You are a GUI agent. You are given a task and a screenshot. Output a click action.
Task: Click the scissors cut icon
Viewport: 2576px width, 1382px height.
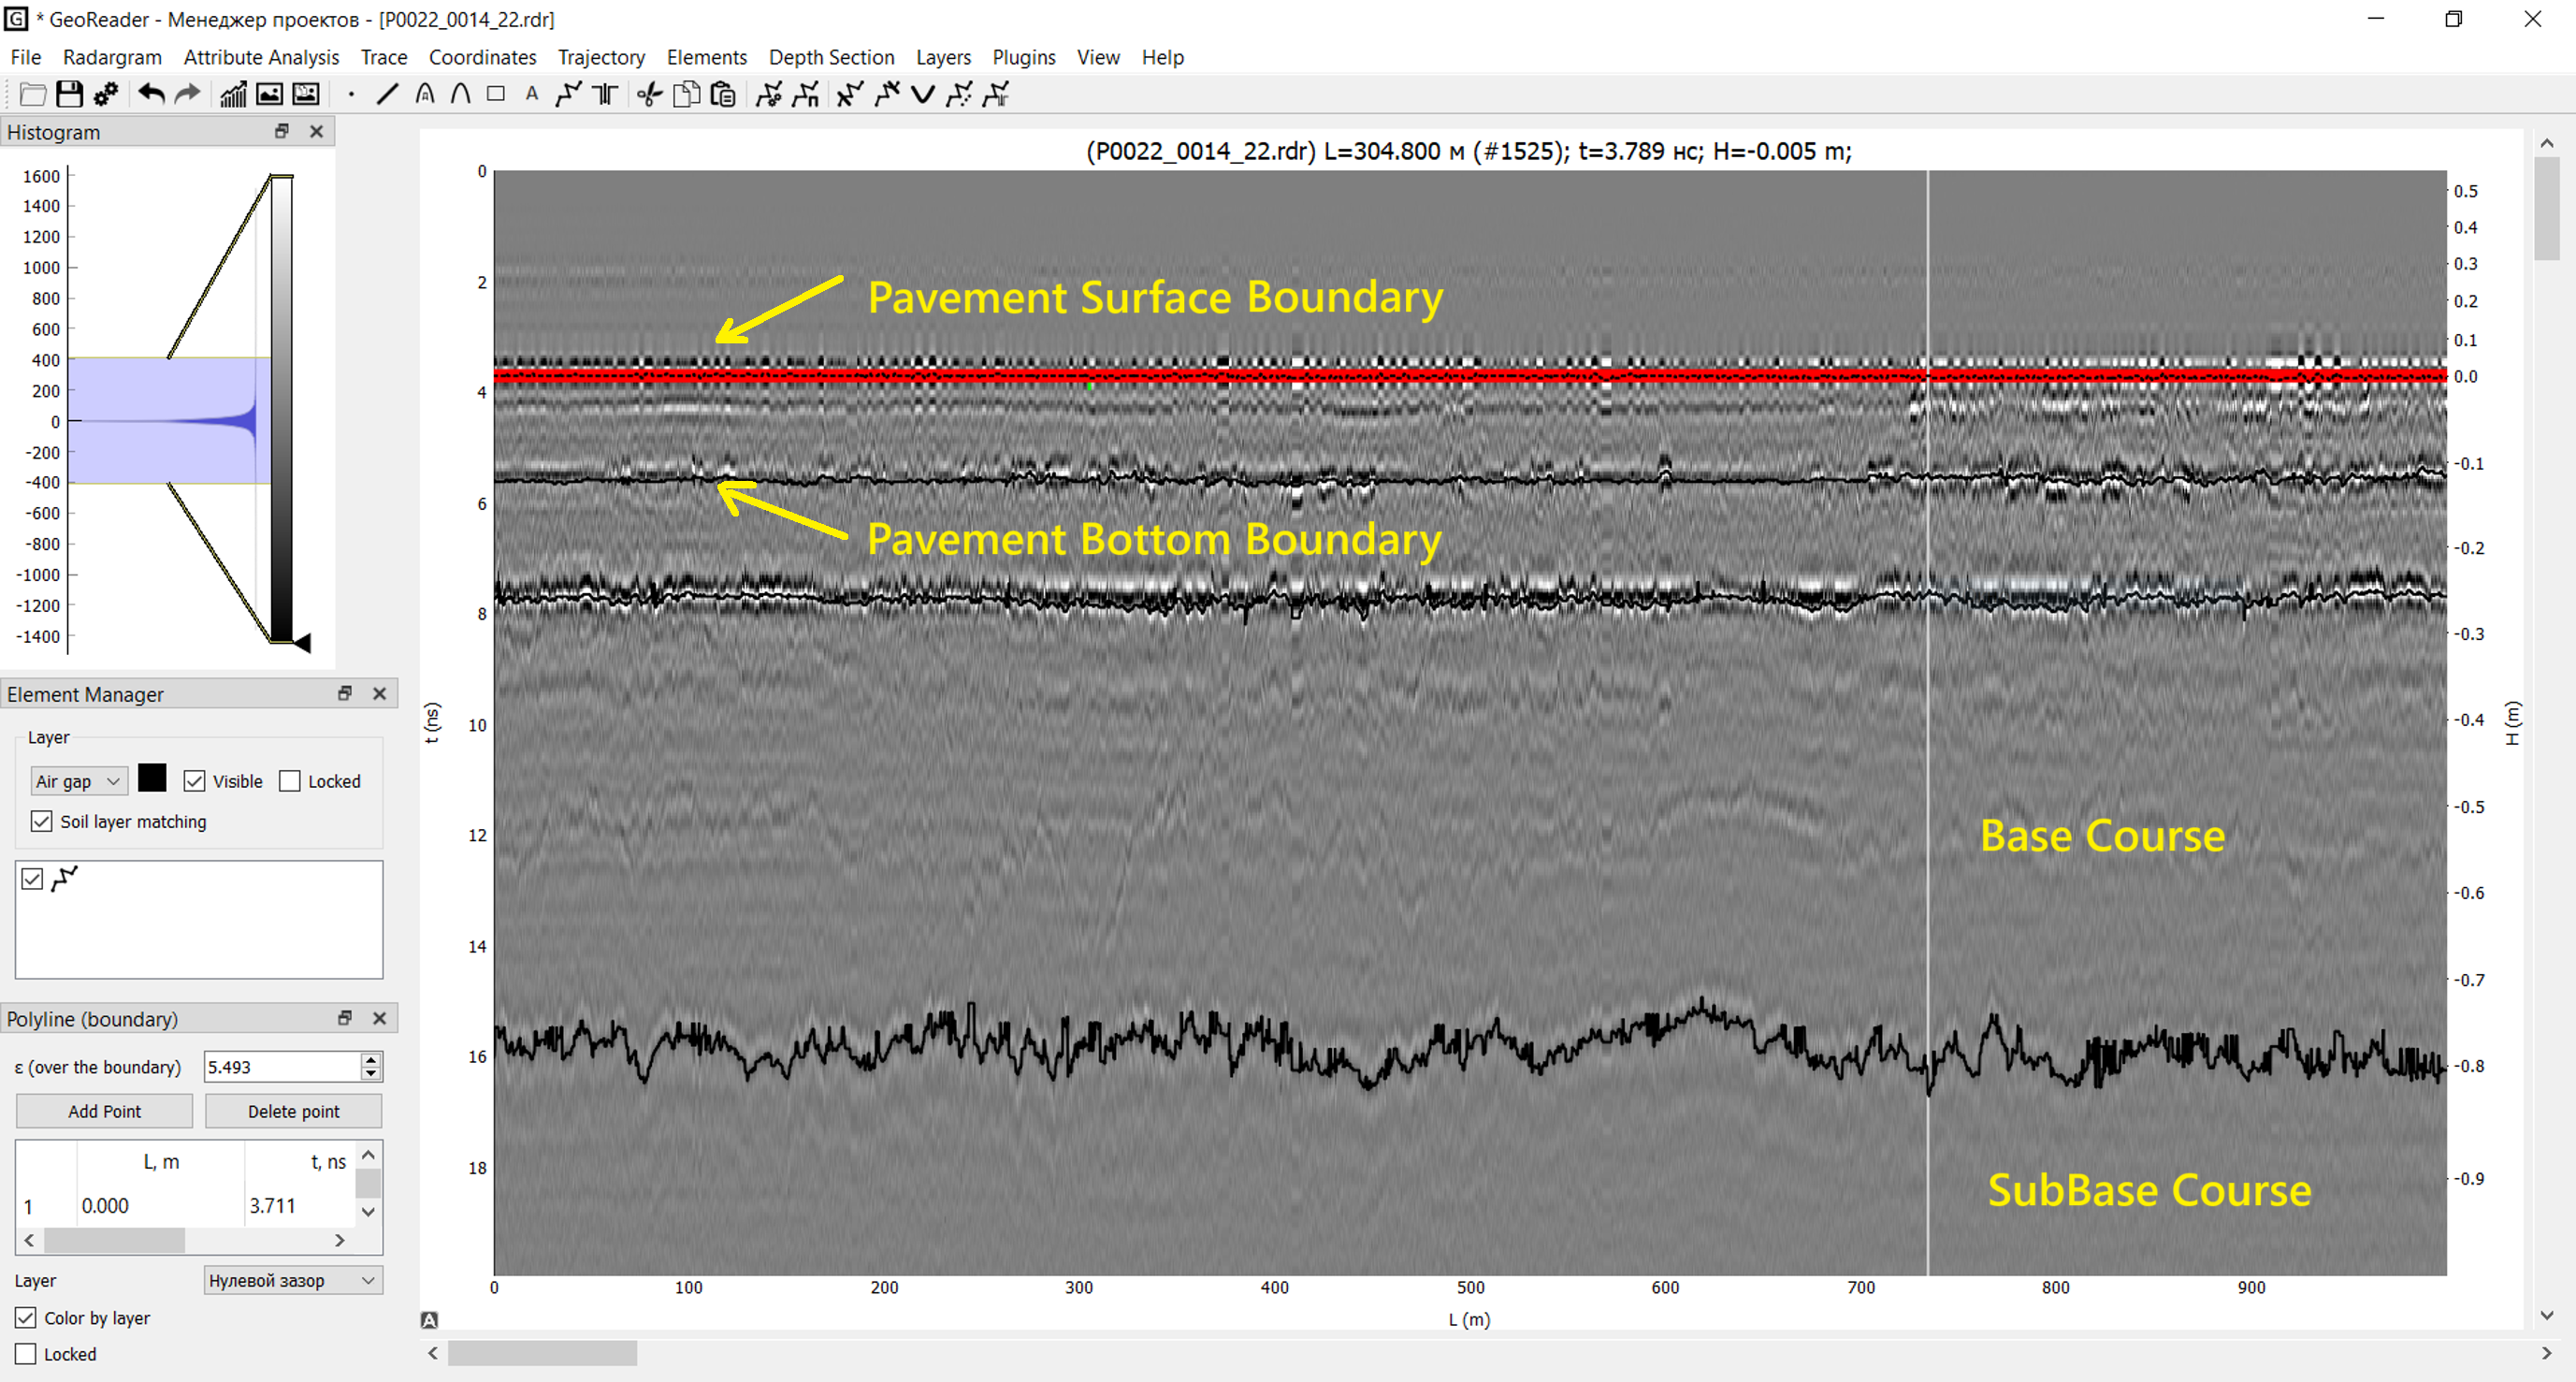tap(649, 95)
